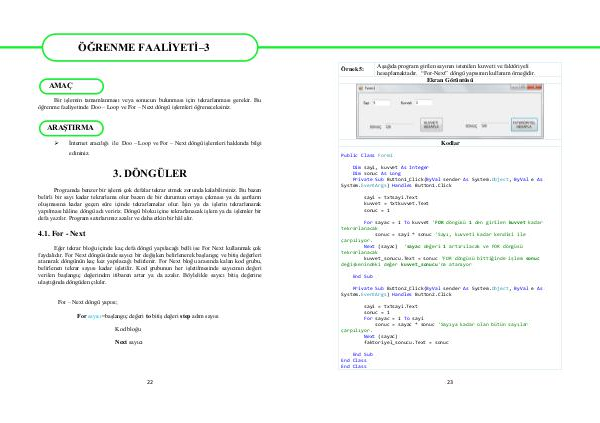Click page number 23 at bottom
Viewport: 600px width, 423px height.
(450, 383)
